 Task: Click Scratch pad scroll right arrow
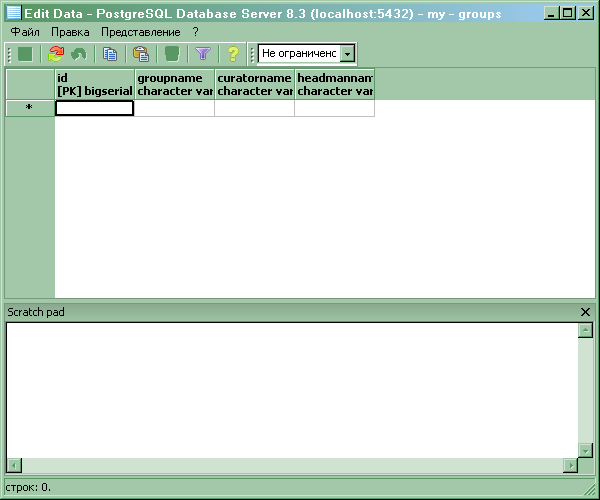[x=571, y=466]
